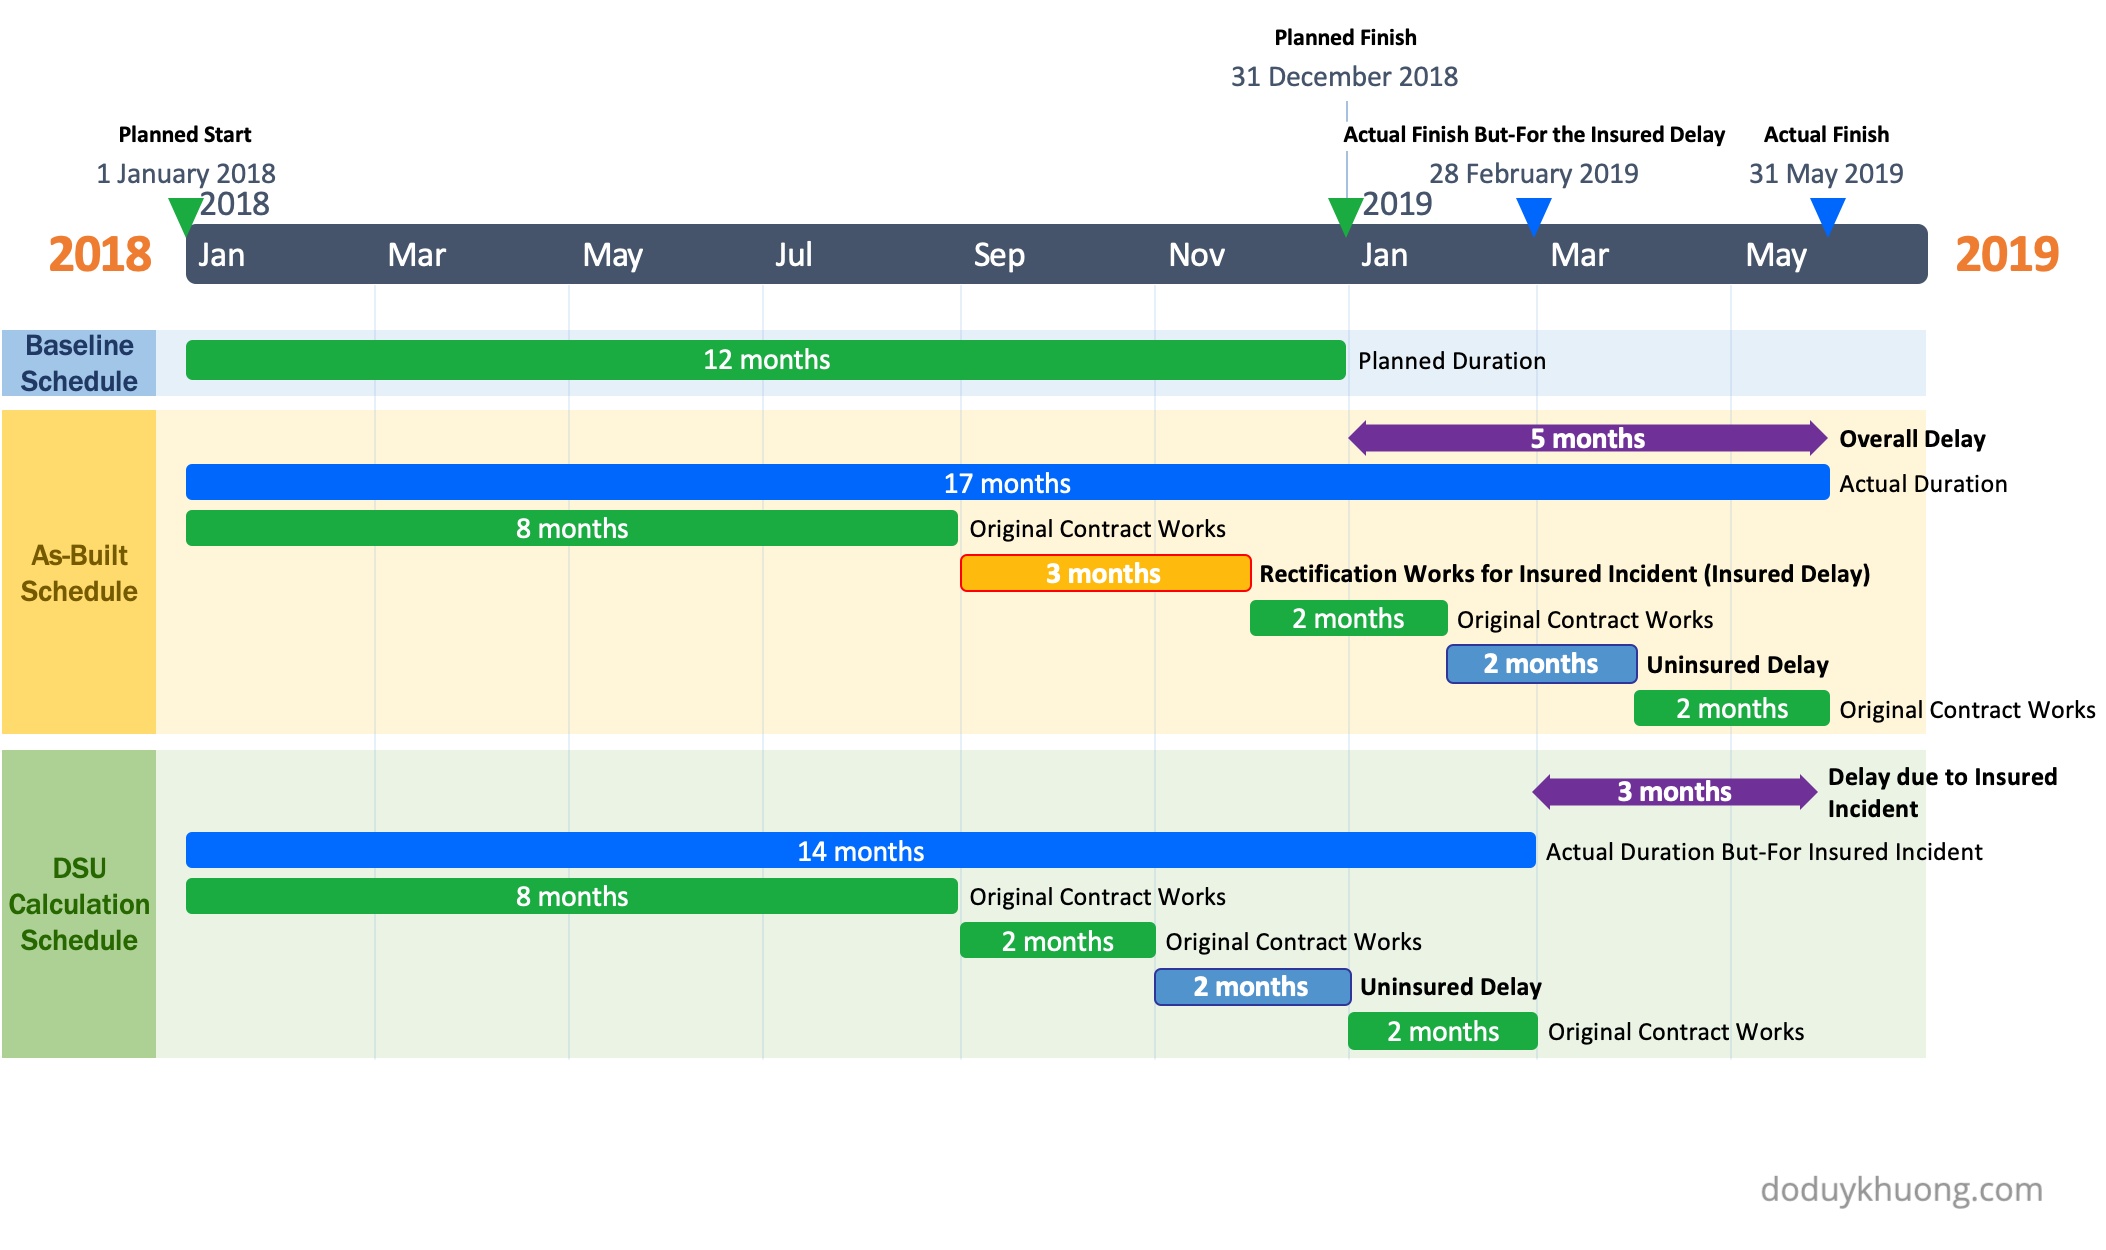
Task: Select the As-Built Schedule row header
Action: pyautogui.click(x=79, y=572)
